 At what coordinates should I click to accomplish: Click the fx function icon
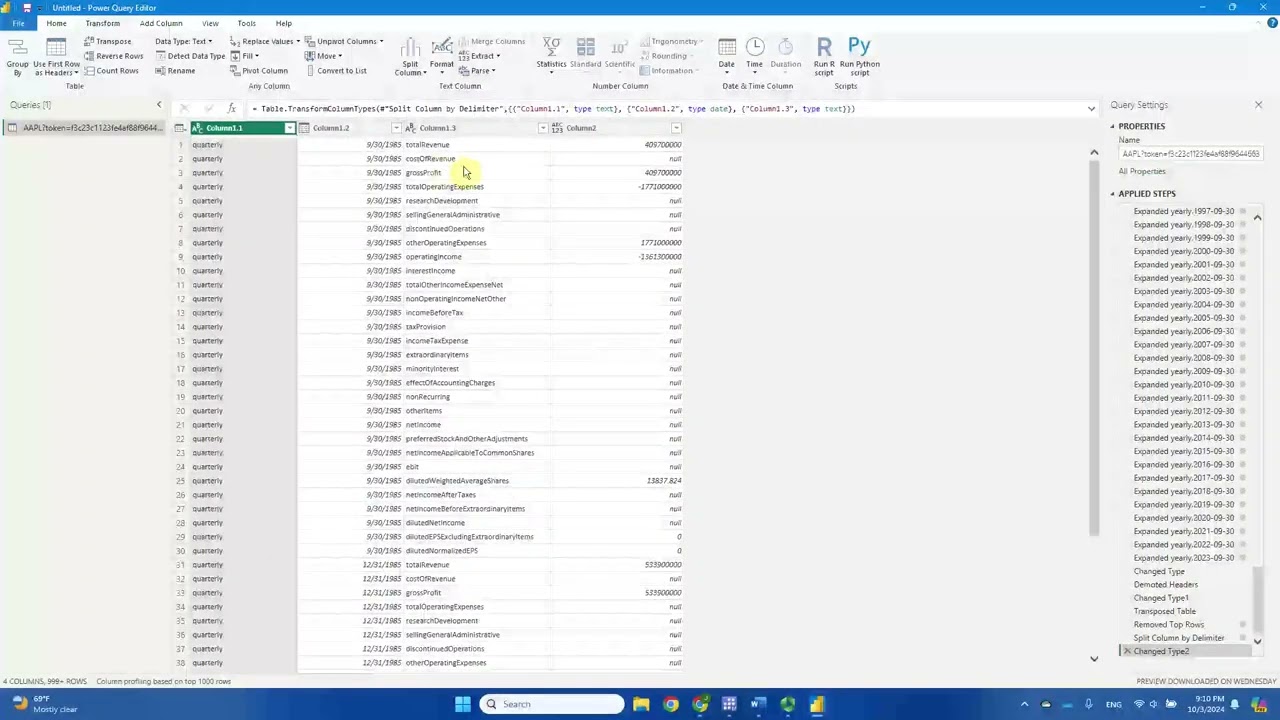pyautogui.click(x=232, y=108)
